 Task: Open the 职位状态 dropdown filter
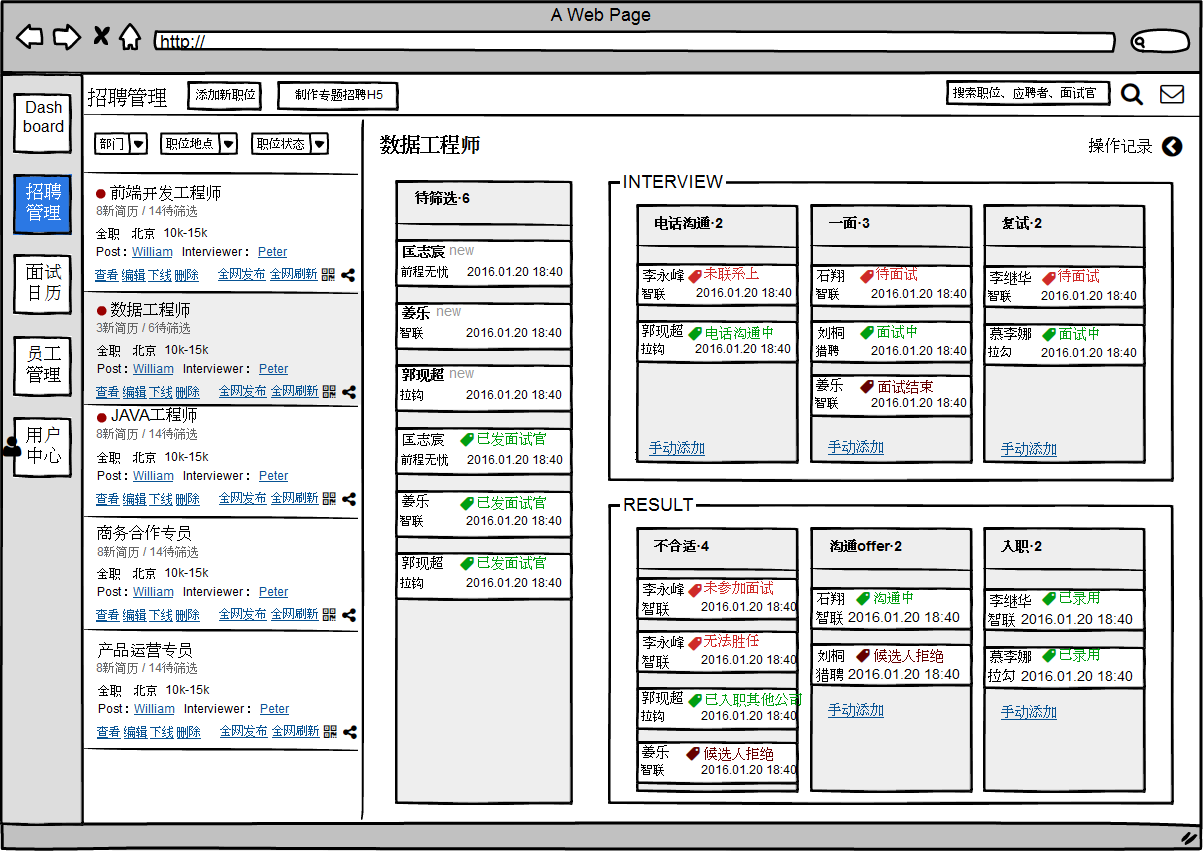pyautogui.click(x=289, y=144)
